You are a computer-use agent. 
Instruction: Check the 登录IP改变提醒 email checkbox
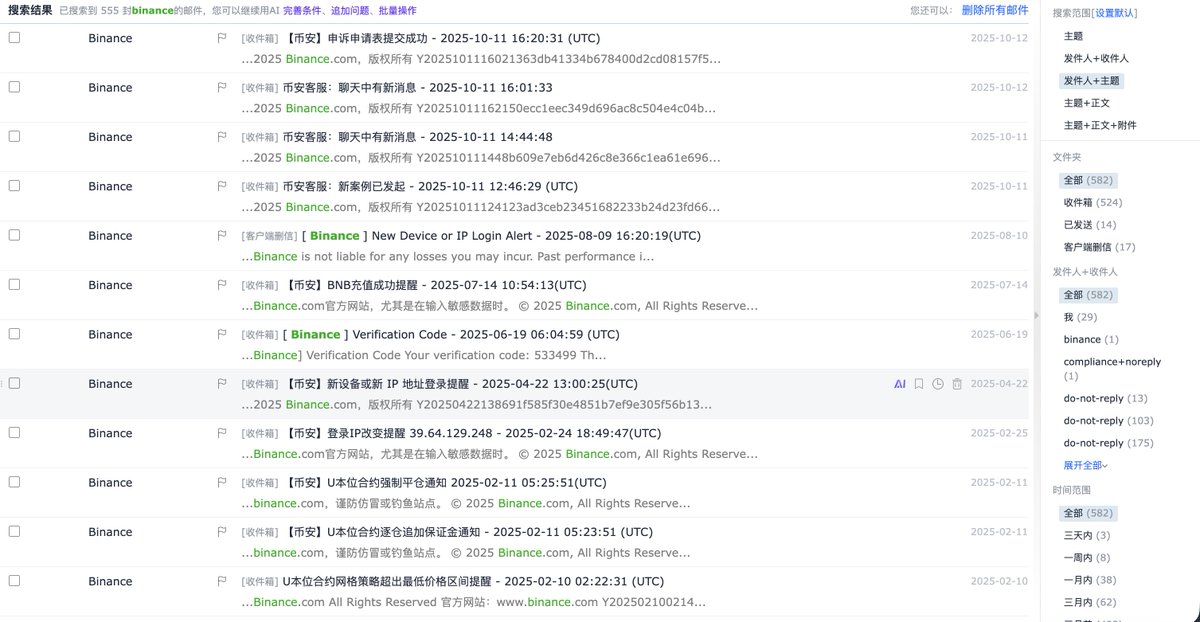coord(14,432)
